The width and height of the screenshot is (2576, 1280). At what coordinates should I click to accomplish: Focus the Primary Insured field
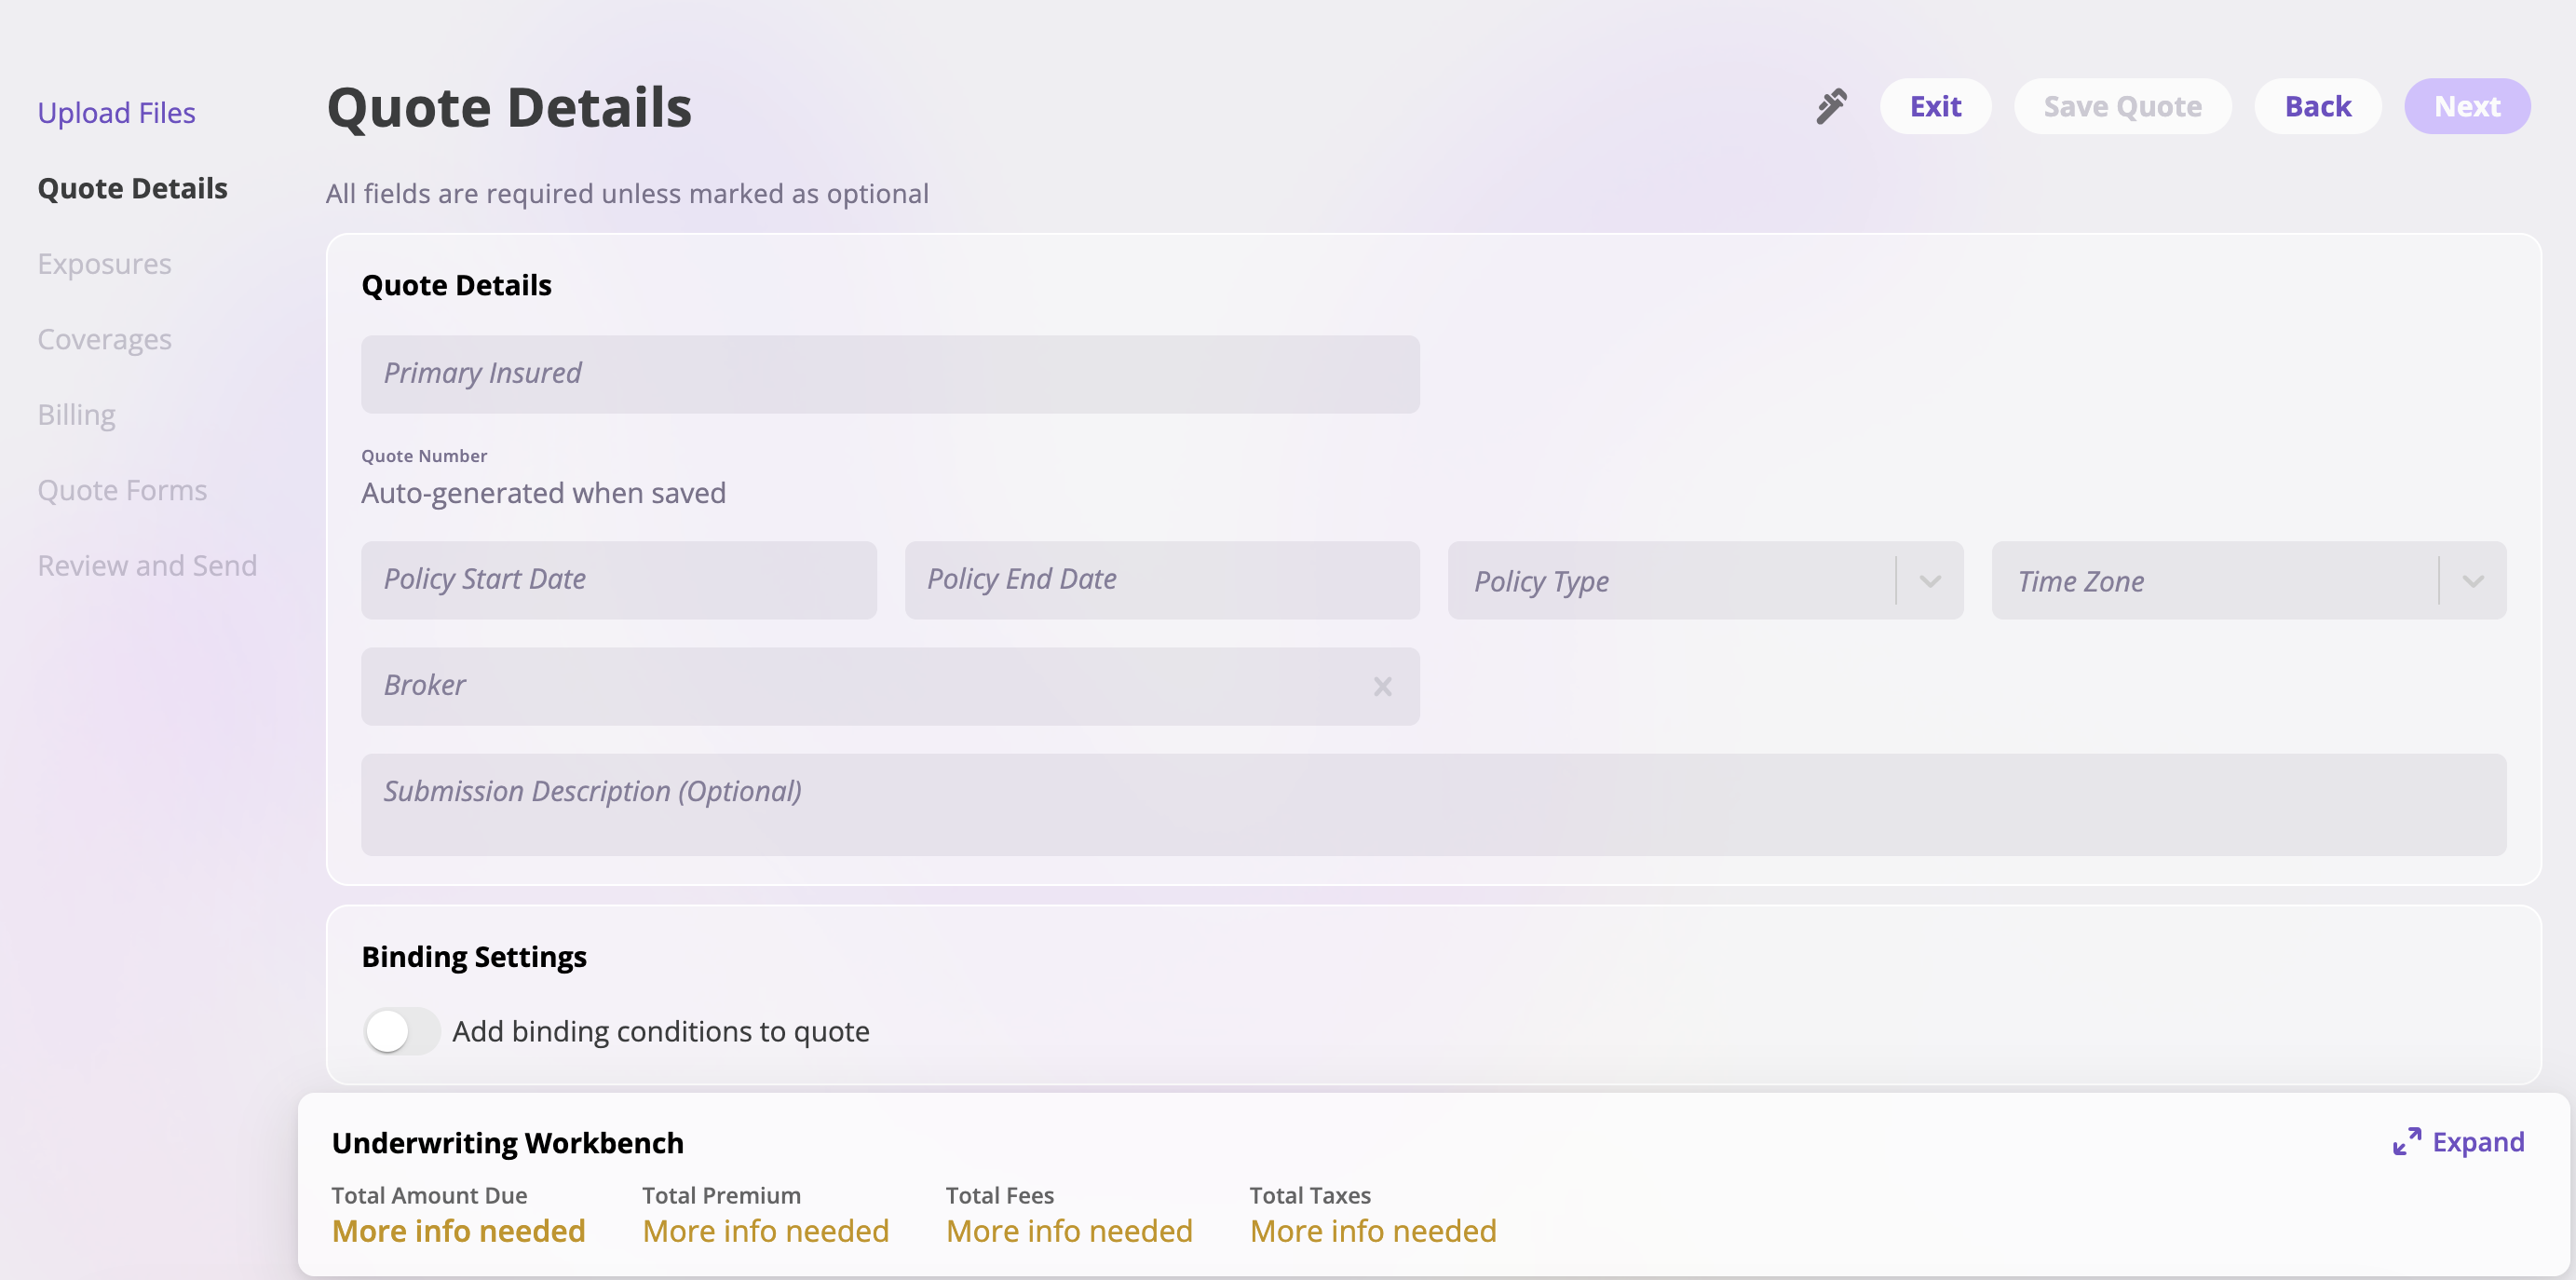coord(889,374)
